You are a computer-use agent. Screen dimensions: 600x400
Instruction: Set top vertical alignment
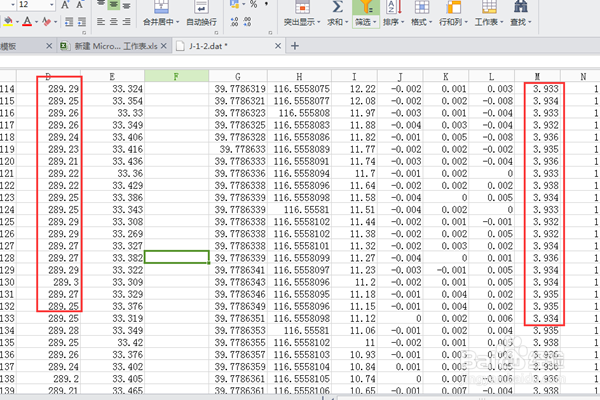(x=101, y=4)
